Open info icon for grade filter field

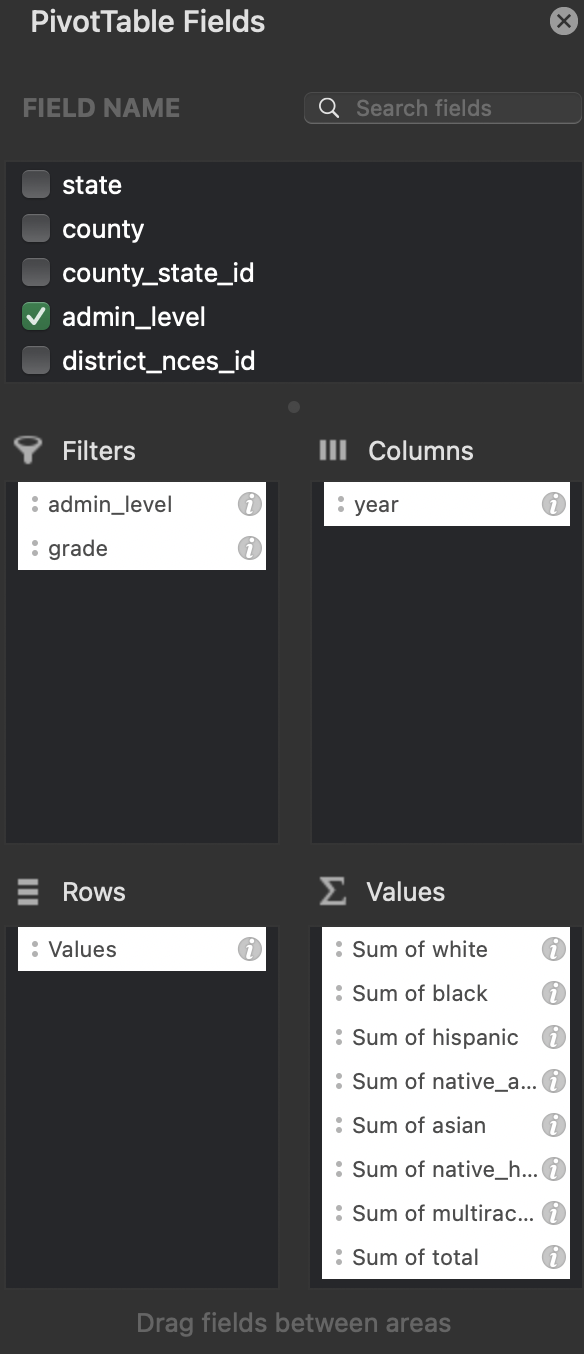coord(250,548)
